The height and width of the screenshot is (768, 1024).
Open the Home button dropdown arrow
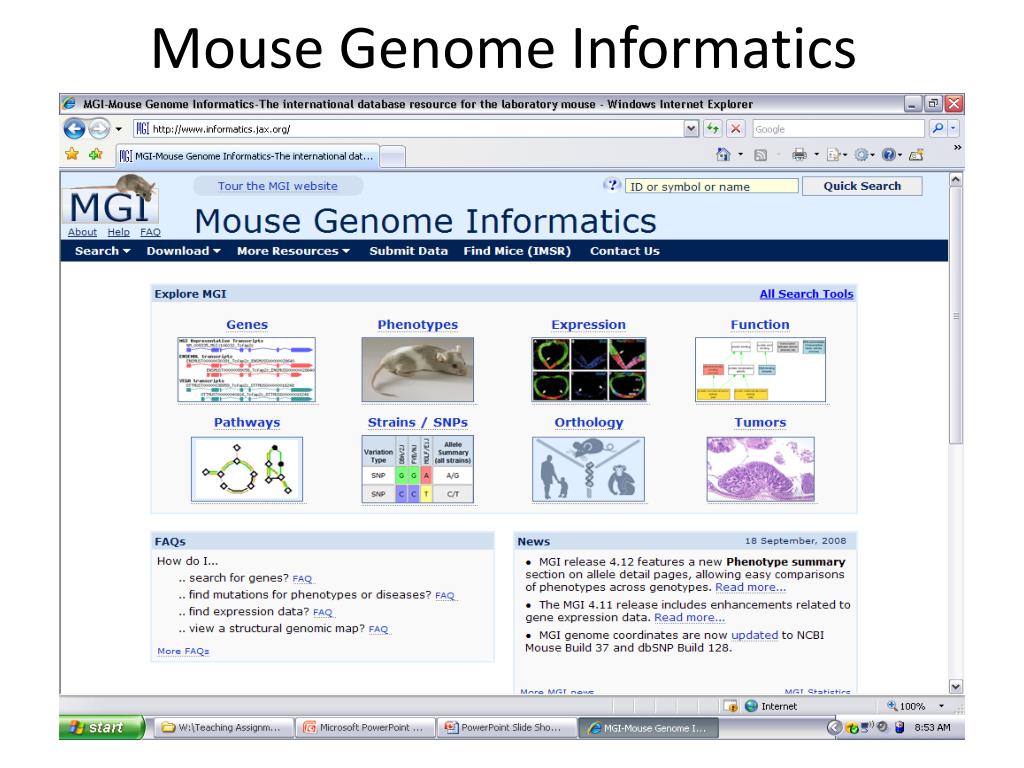[x=741, y=155]
